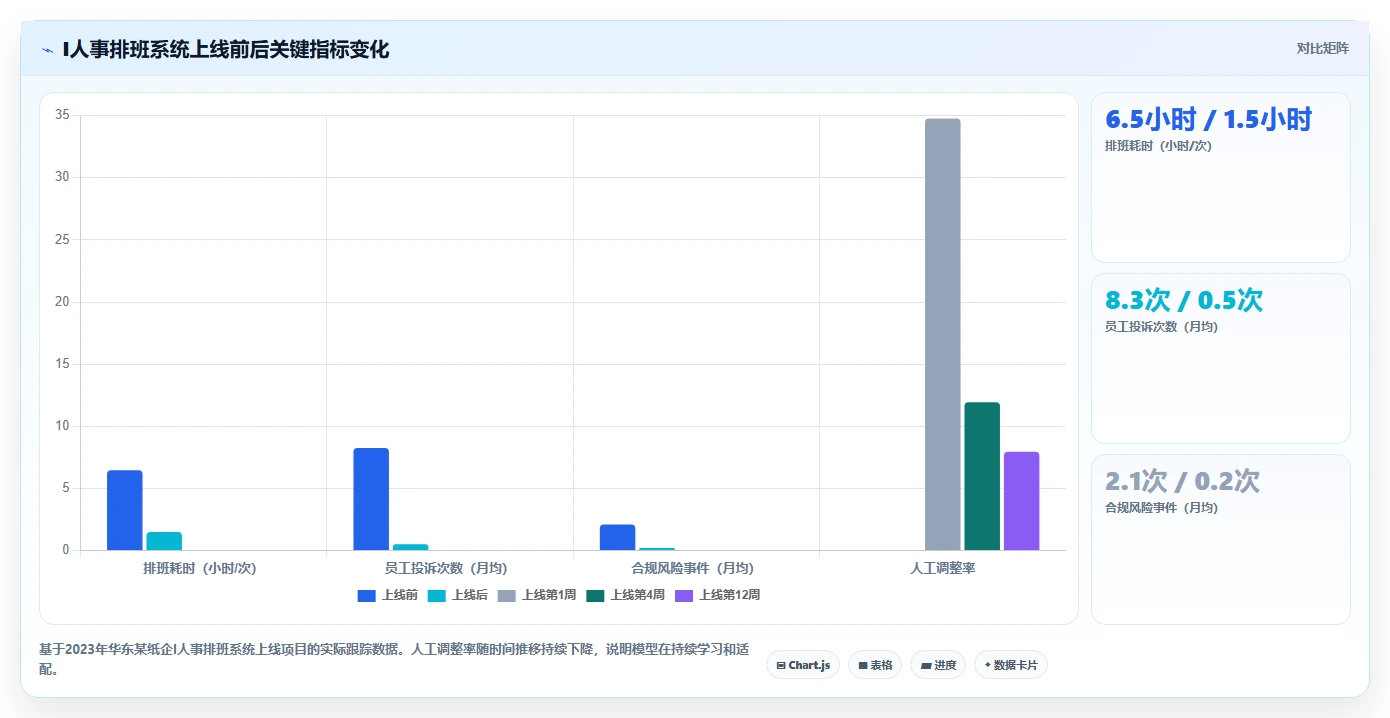Click the 8.3次 / 0.5次 card value
Screen dimensions: 1390x718
(1184, 301)
